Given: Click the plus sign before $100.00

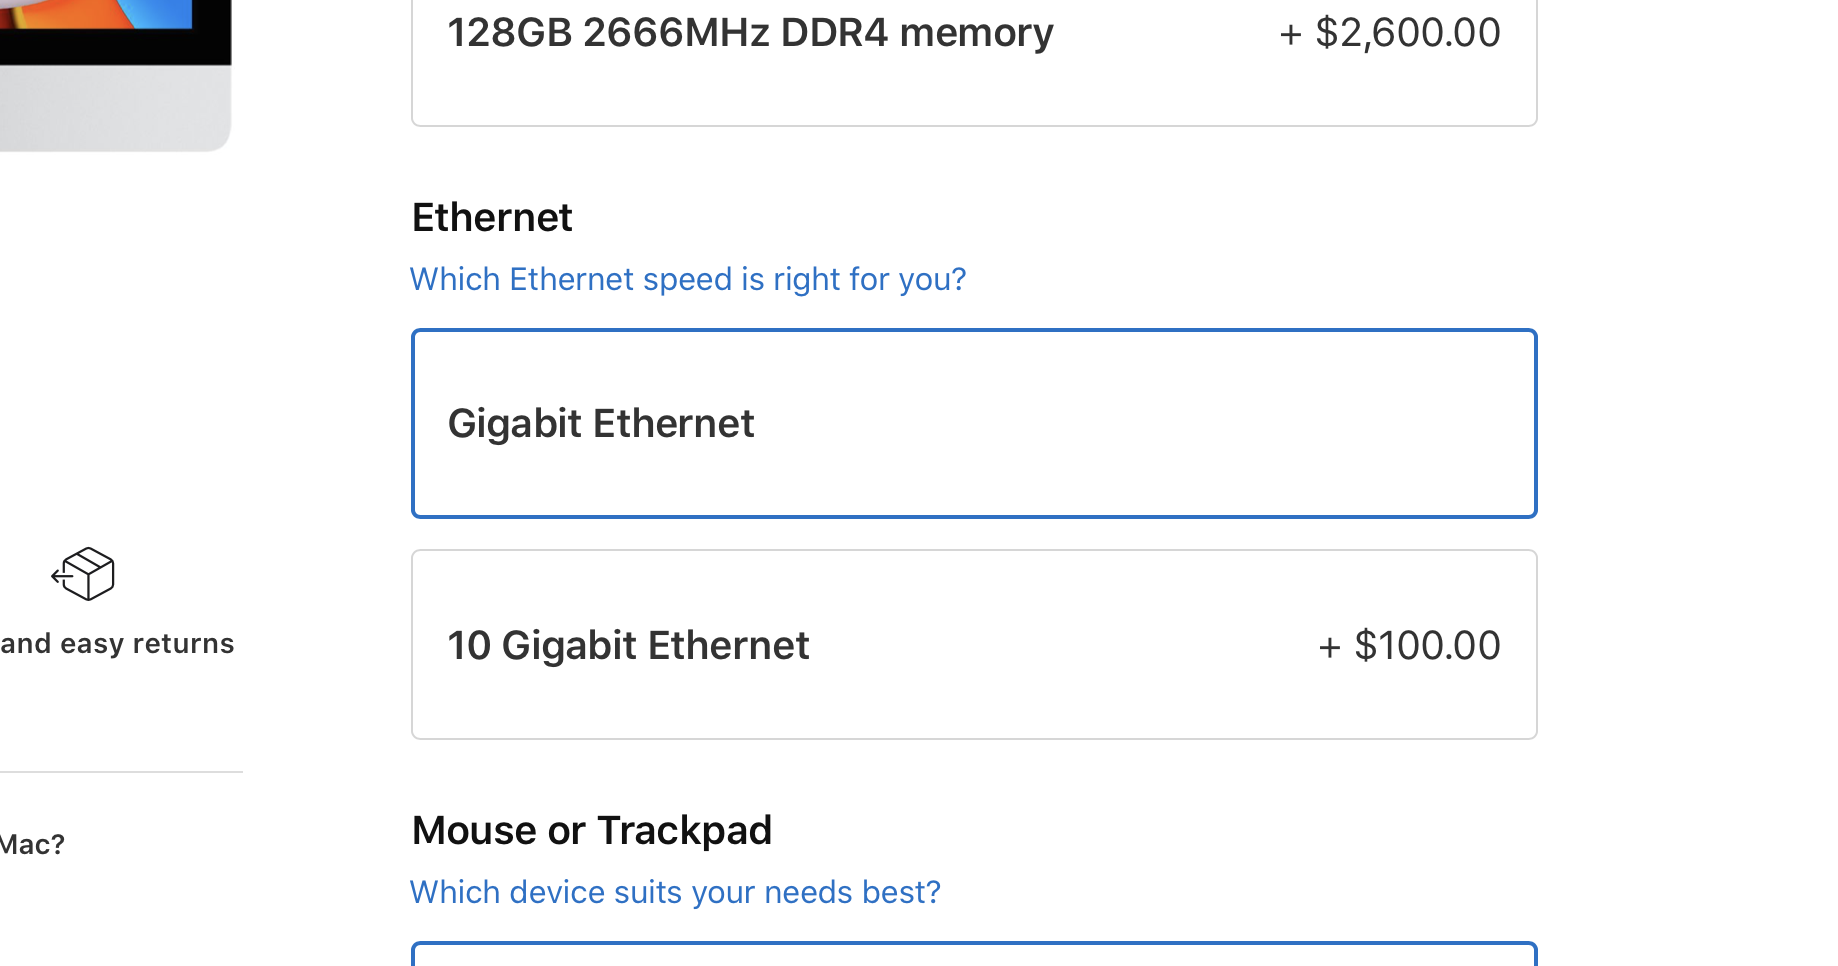Looking at the screenshot, I should click(1329, 648).
